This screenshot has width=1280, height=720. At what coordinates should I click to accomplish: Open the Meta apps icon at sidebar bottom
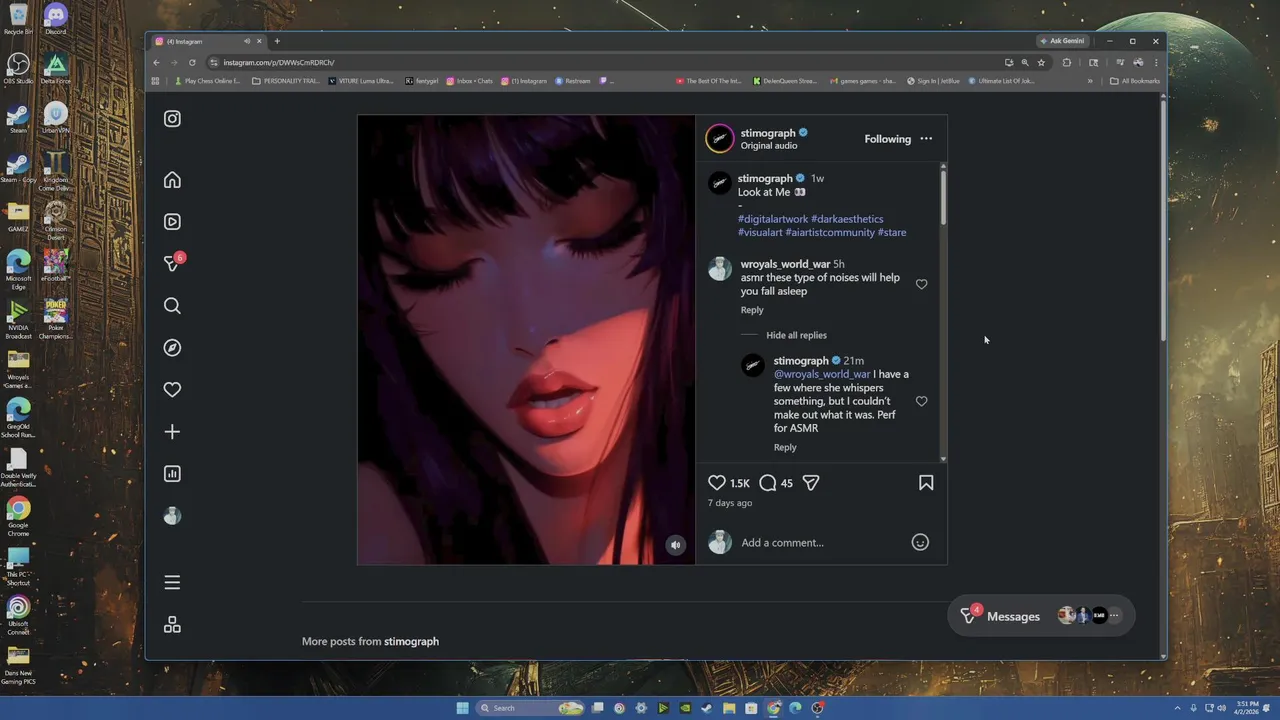(172, 625)
